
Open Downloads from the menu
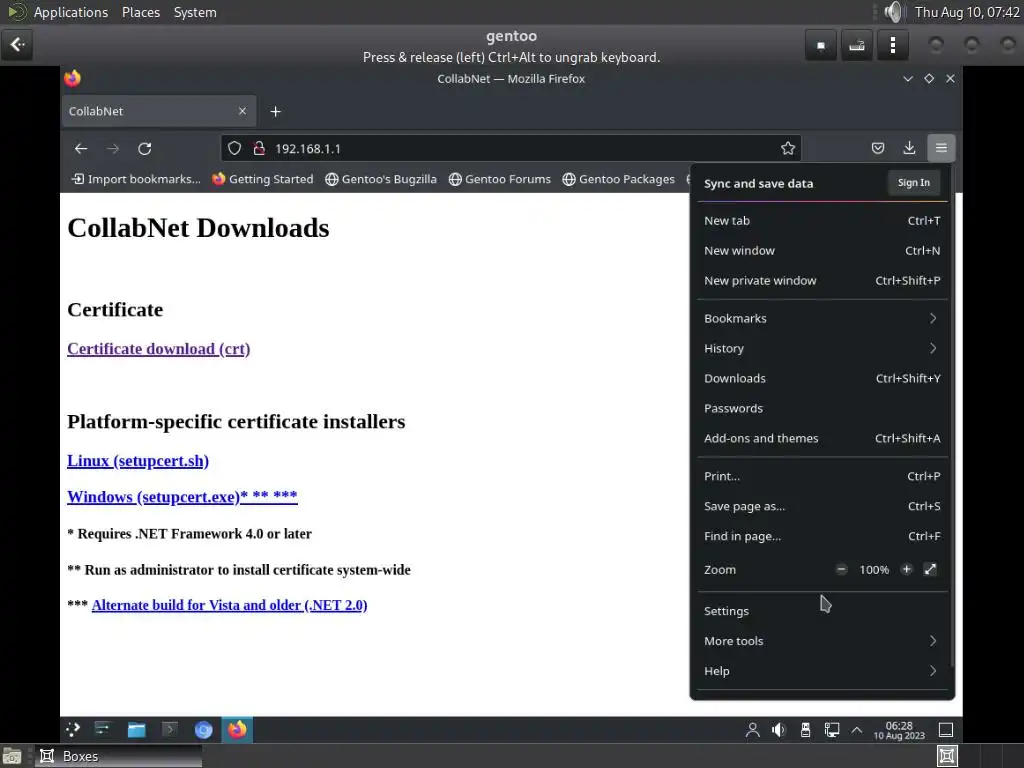822,379
